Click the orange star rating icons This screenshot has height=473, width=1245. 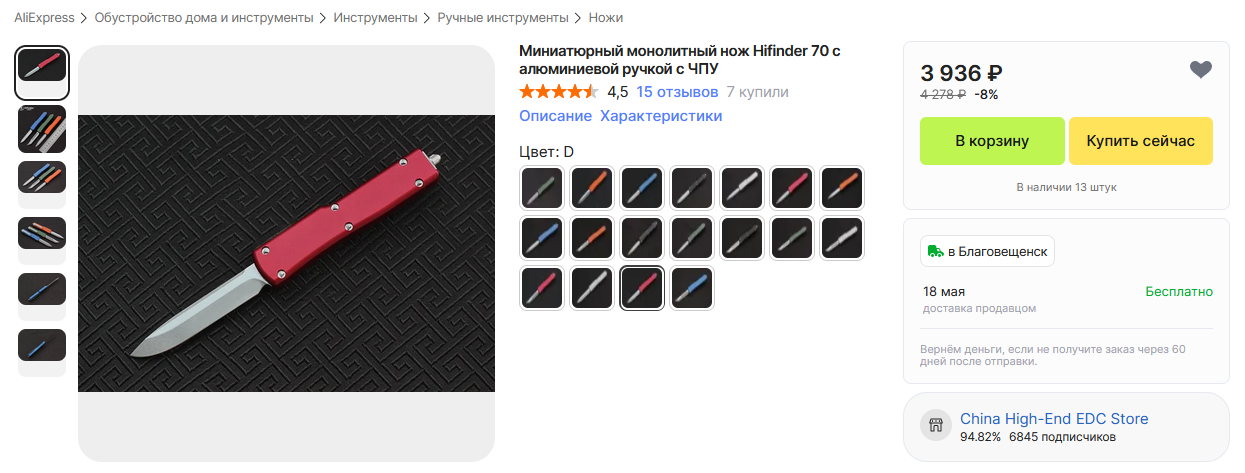(x=558, y=92)
